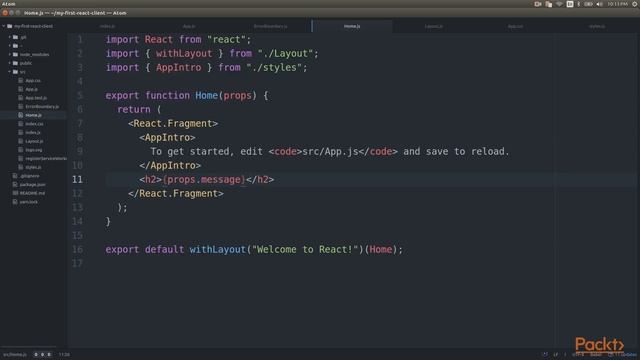Click the clock in the top bar

pos(617,4)
